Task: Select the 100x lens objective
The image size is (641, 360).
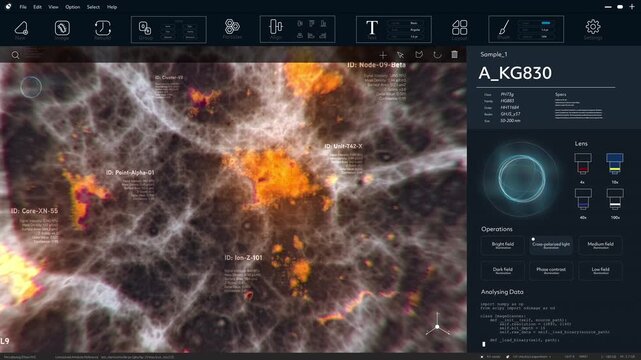Action: (x=615, y=199)
